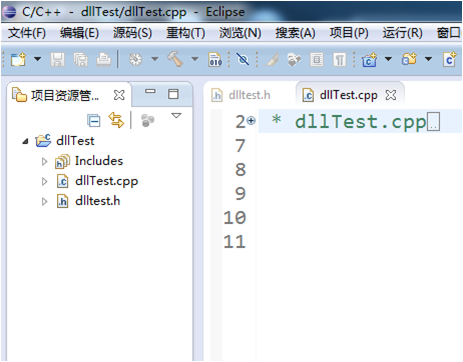
Task: Click the Eclipse icon in title bar
Action: click(x=9, y=12)
